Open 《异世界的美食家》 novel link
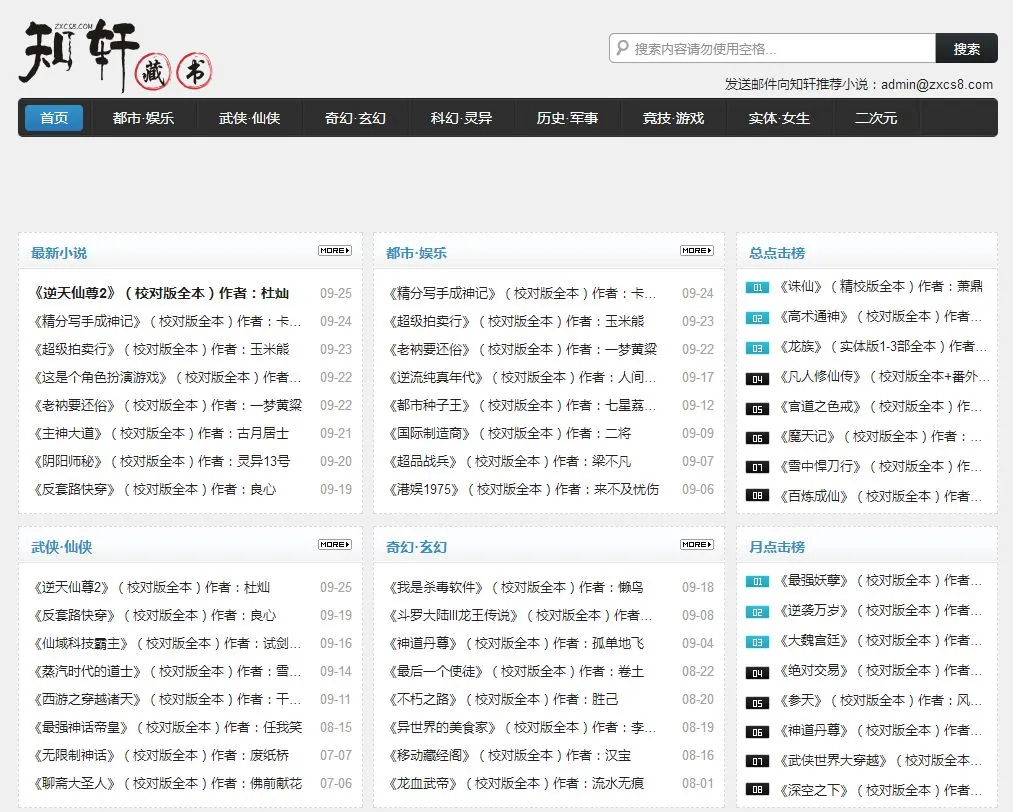This screenshot has height=812, width=1013. pos(521,727)
